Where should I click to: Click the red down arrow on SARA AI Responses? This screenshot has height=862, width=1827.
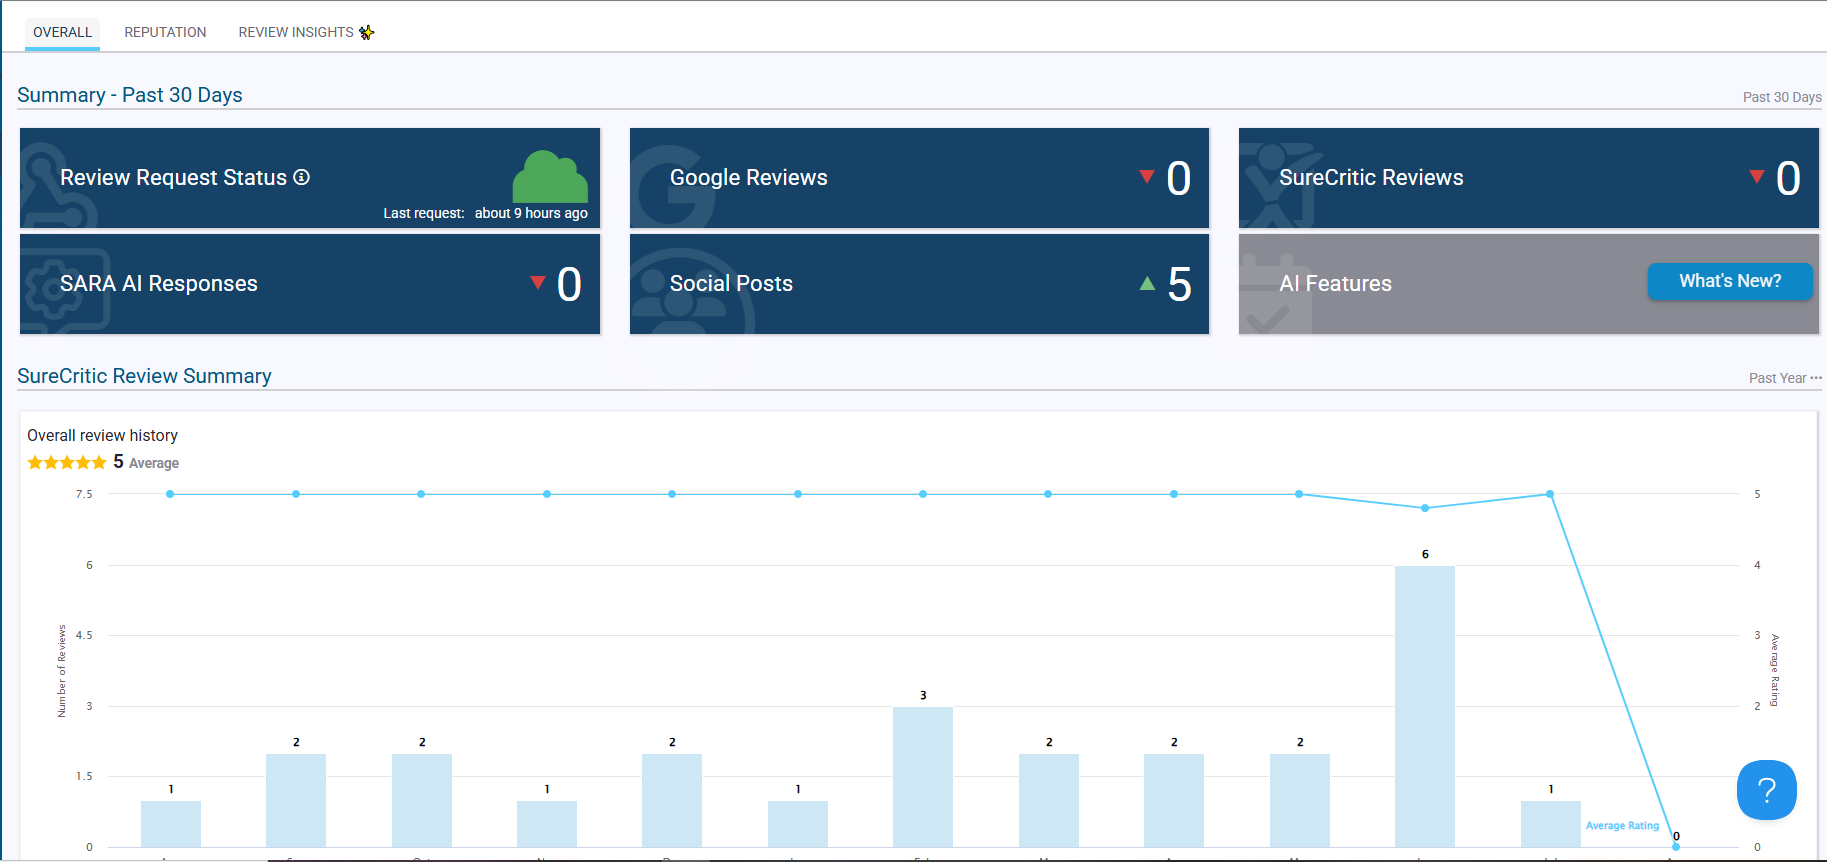538,283
